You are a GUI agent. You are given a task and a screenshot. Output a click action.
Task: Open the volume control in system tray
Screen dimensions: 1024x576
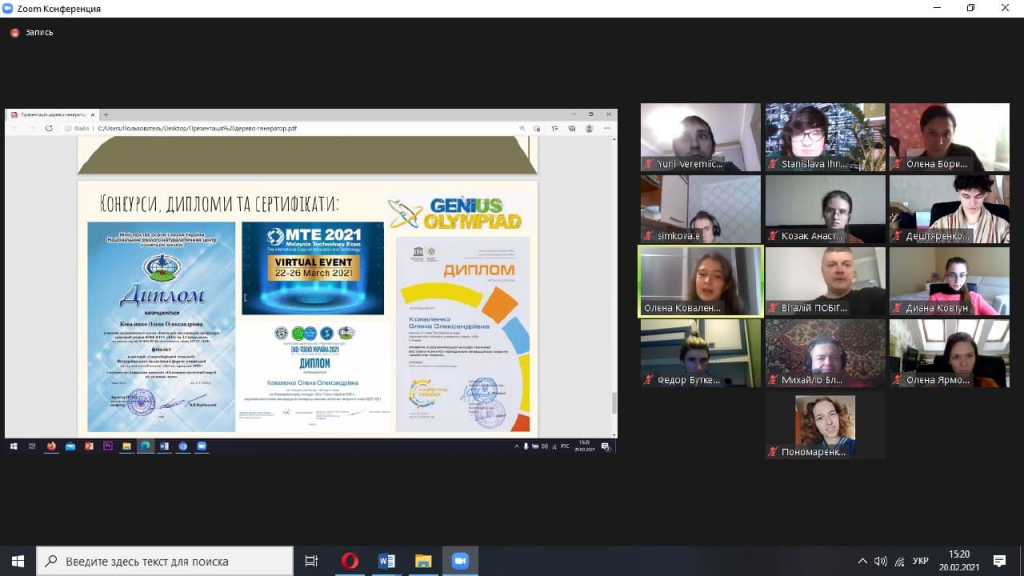[x=880, y=561]
